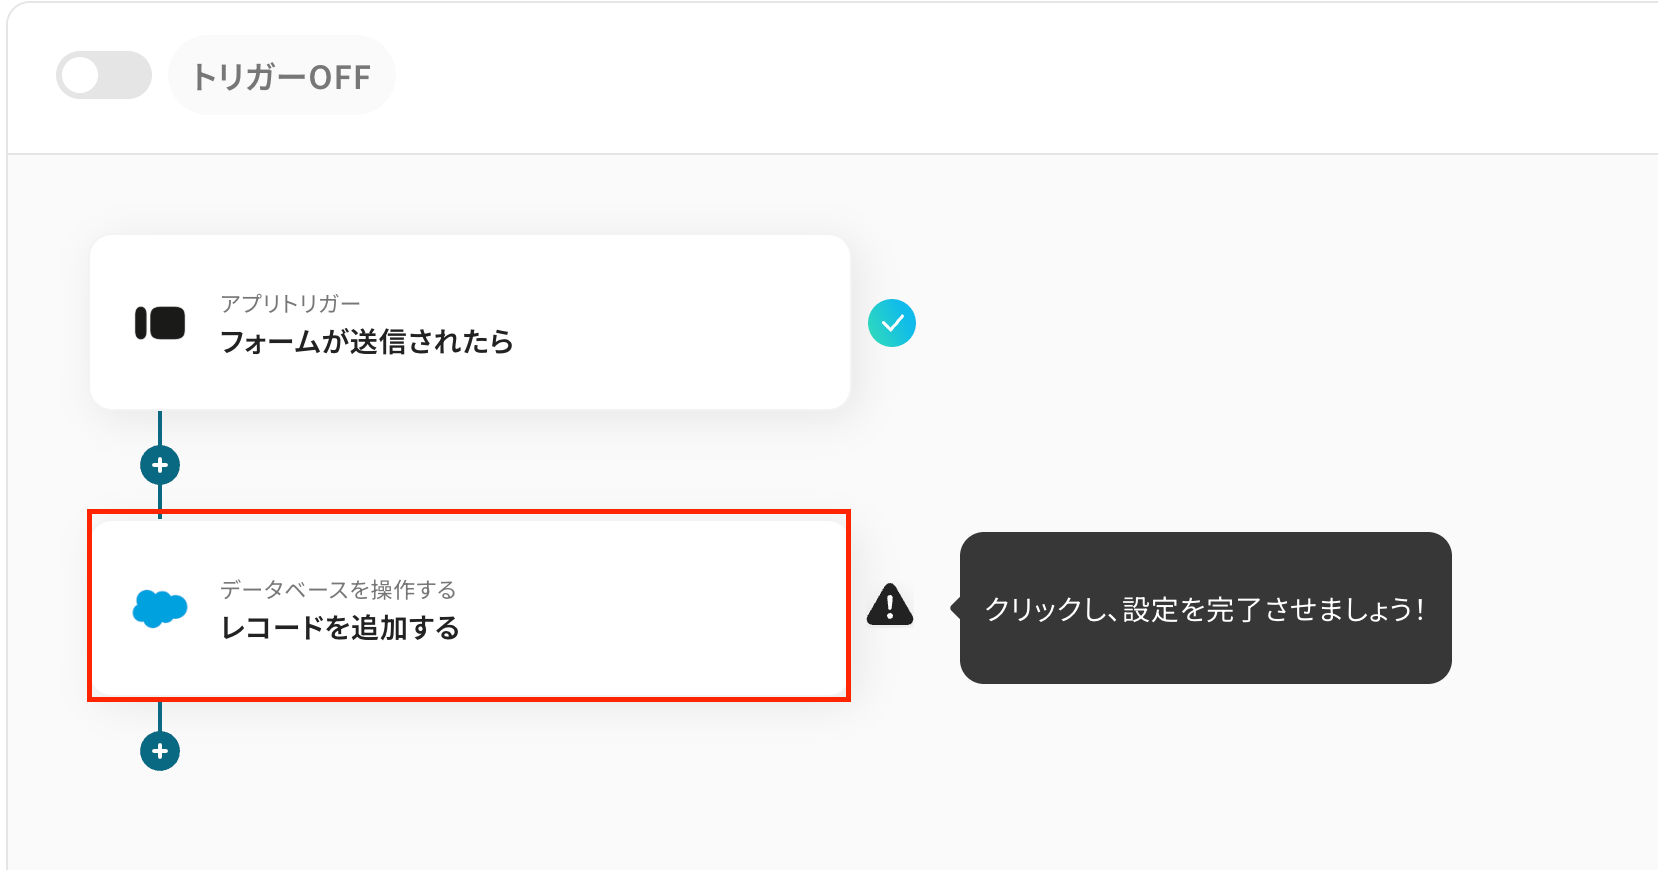1658x870 pixels.
Task: Add a step below レコードを追加する
Action: click(160, 751)
